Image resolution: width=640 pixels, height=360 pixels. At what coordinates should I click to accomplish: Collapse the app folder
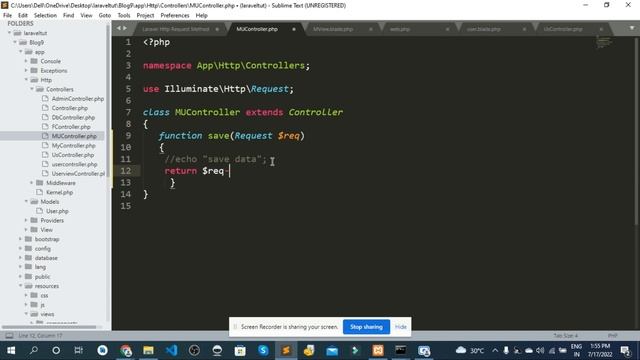(21, 52)
